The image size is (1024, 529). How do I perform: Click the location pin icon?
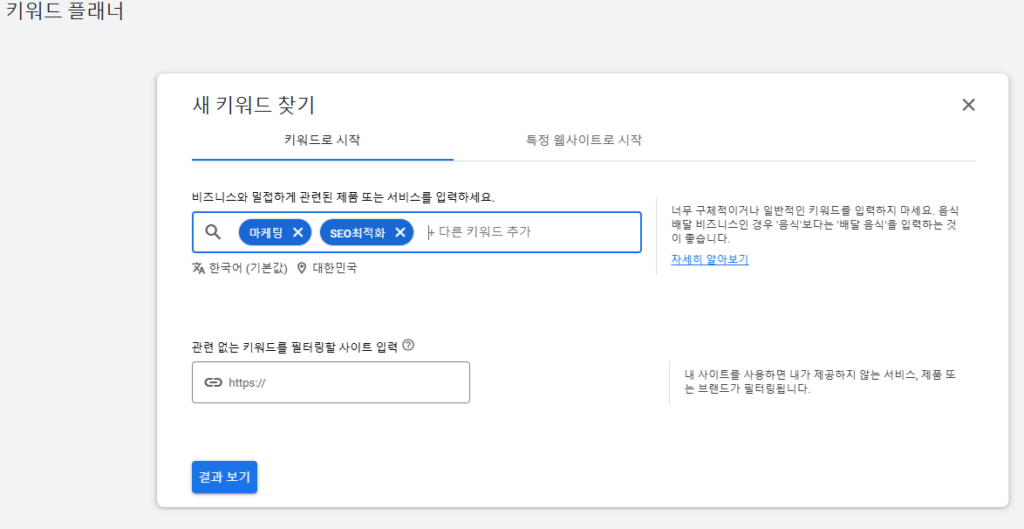[x=302, y=268]
